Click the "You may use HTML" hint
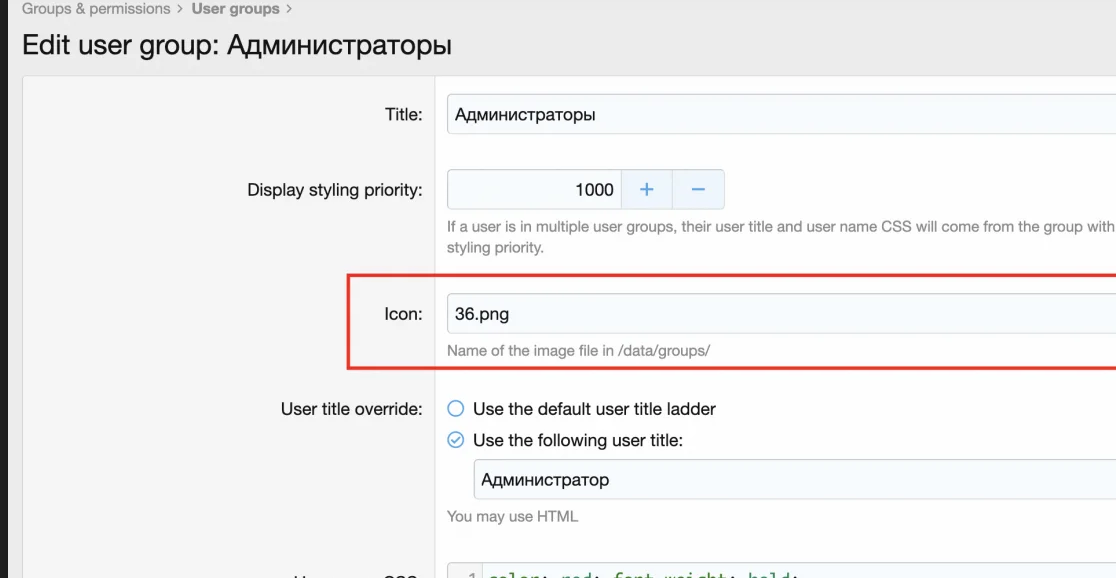The height and width of the screenshot is (578, 1116). tap(512, 516)
